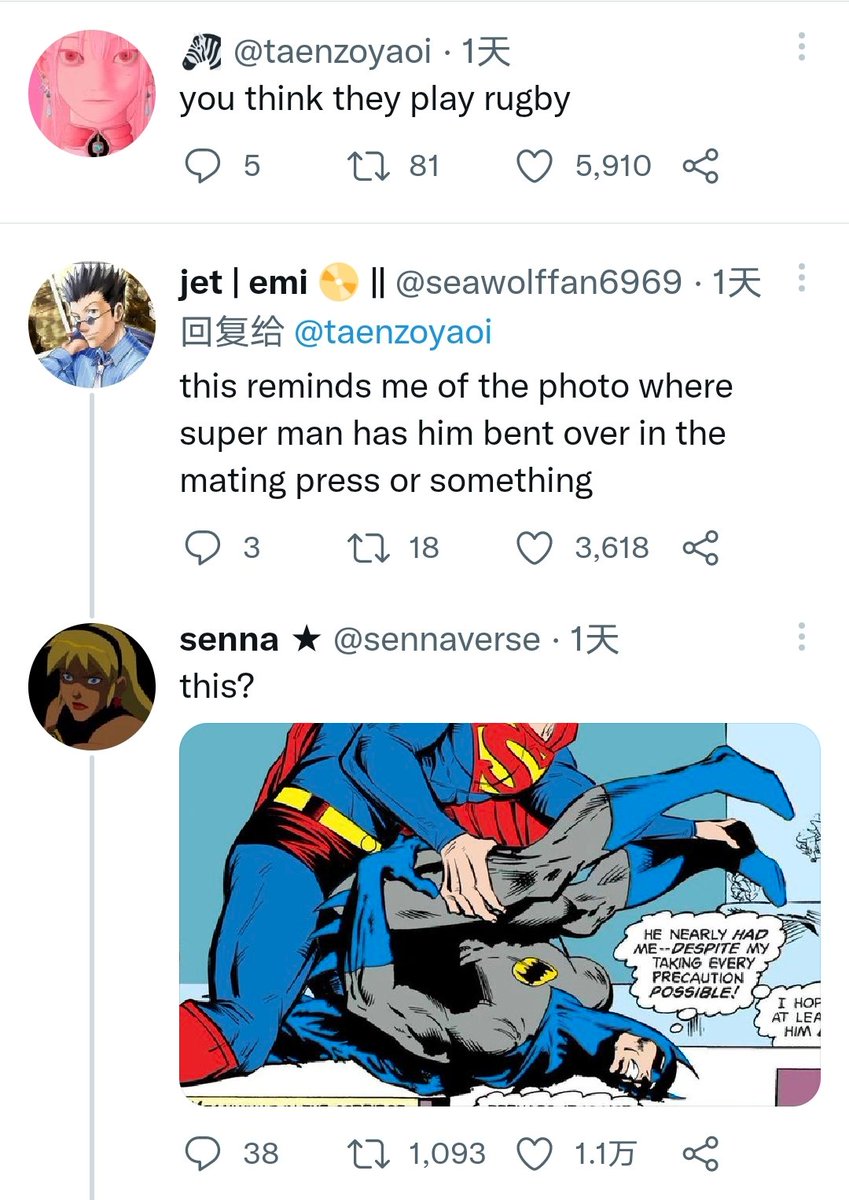This screenshot has height=1200, width=849.
Task: Open the @taenzoyaoi mention link in reply
Action: pos(391,333)
